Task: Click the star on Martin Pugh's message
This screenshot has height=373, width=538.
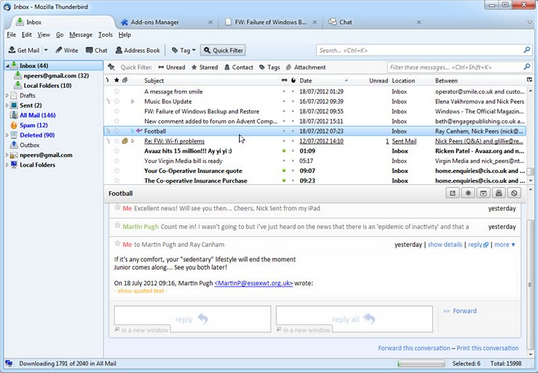Action: (117, 225)
